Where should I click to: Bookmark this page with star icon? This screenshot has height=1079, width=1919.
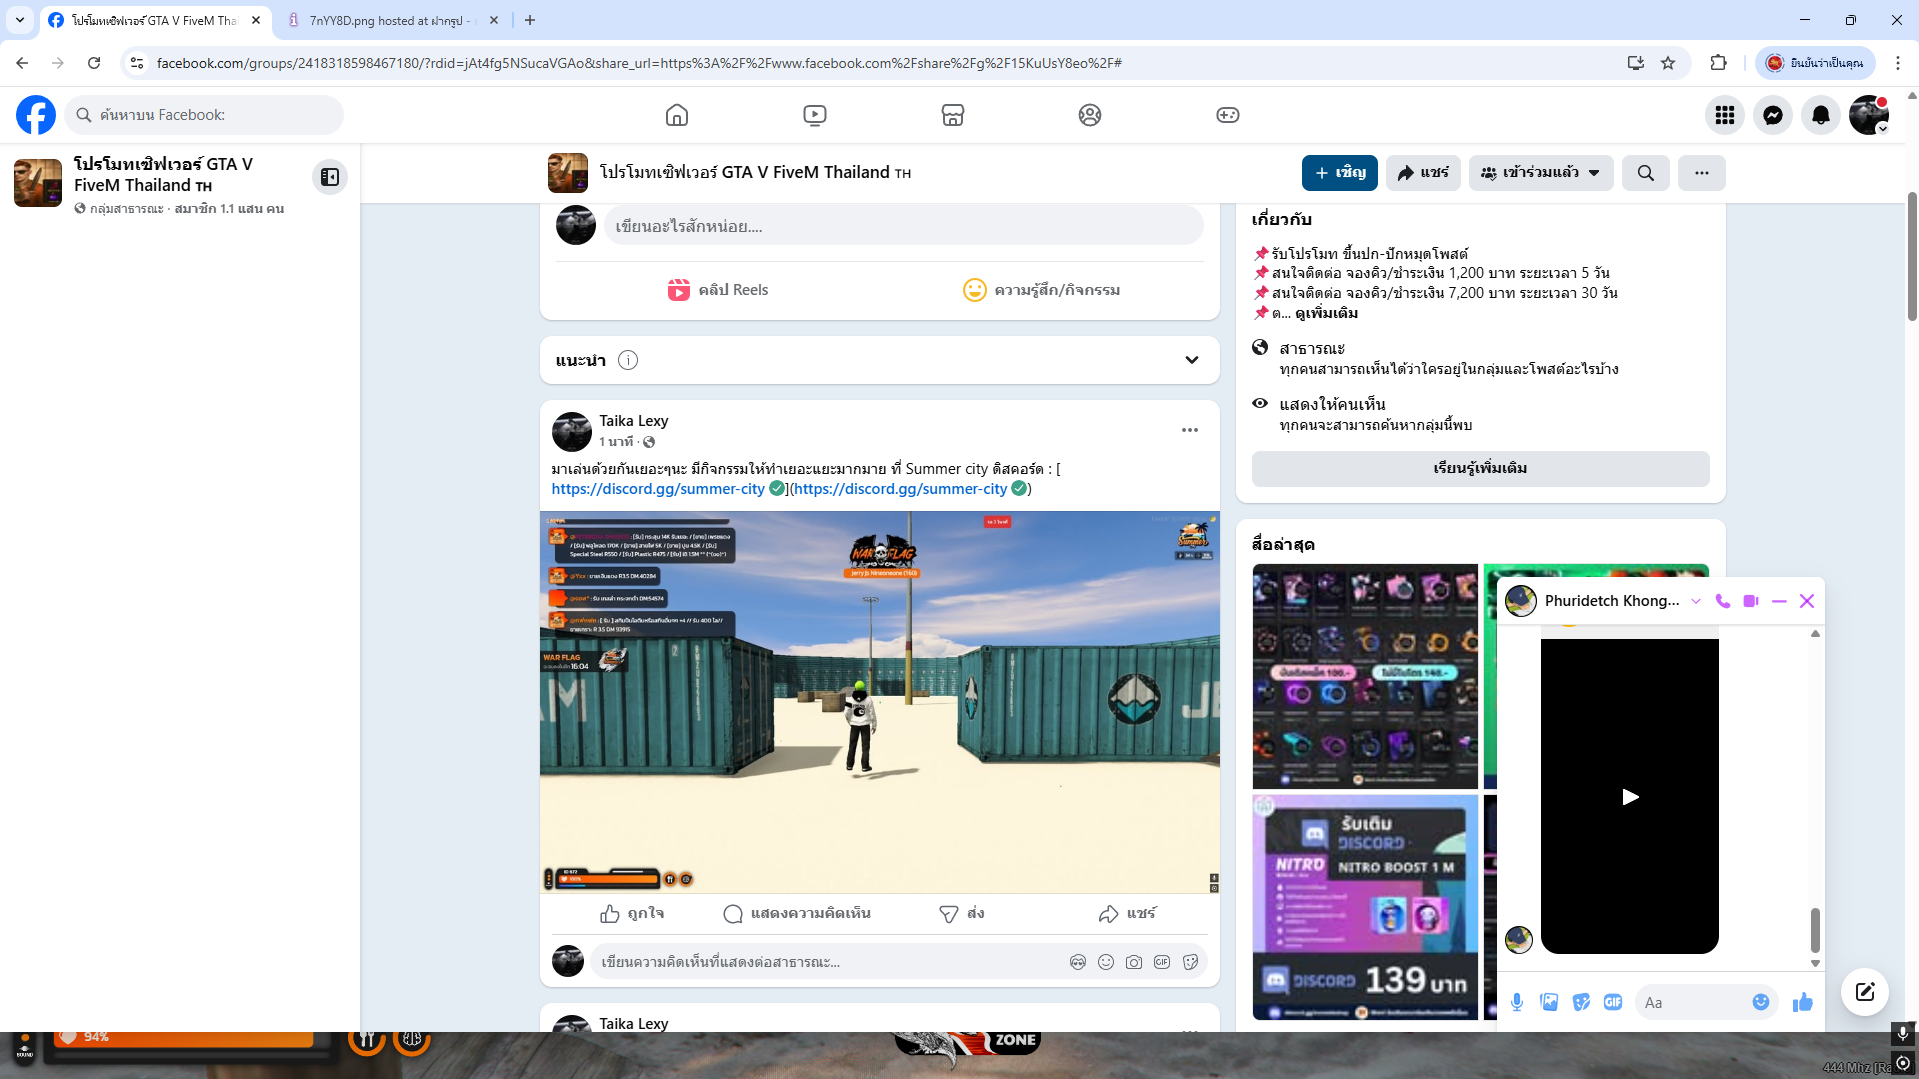pos(1668,63)
